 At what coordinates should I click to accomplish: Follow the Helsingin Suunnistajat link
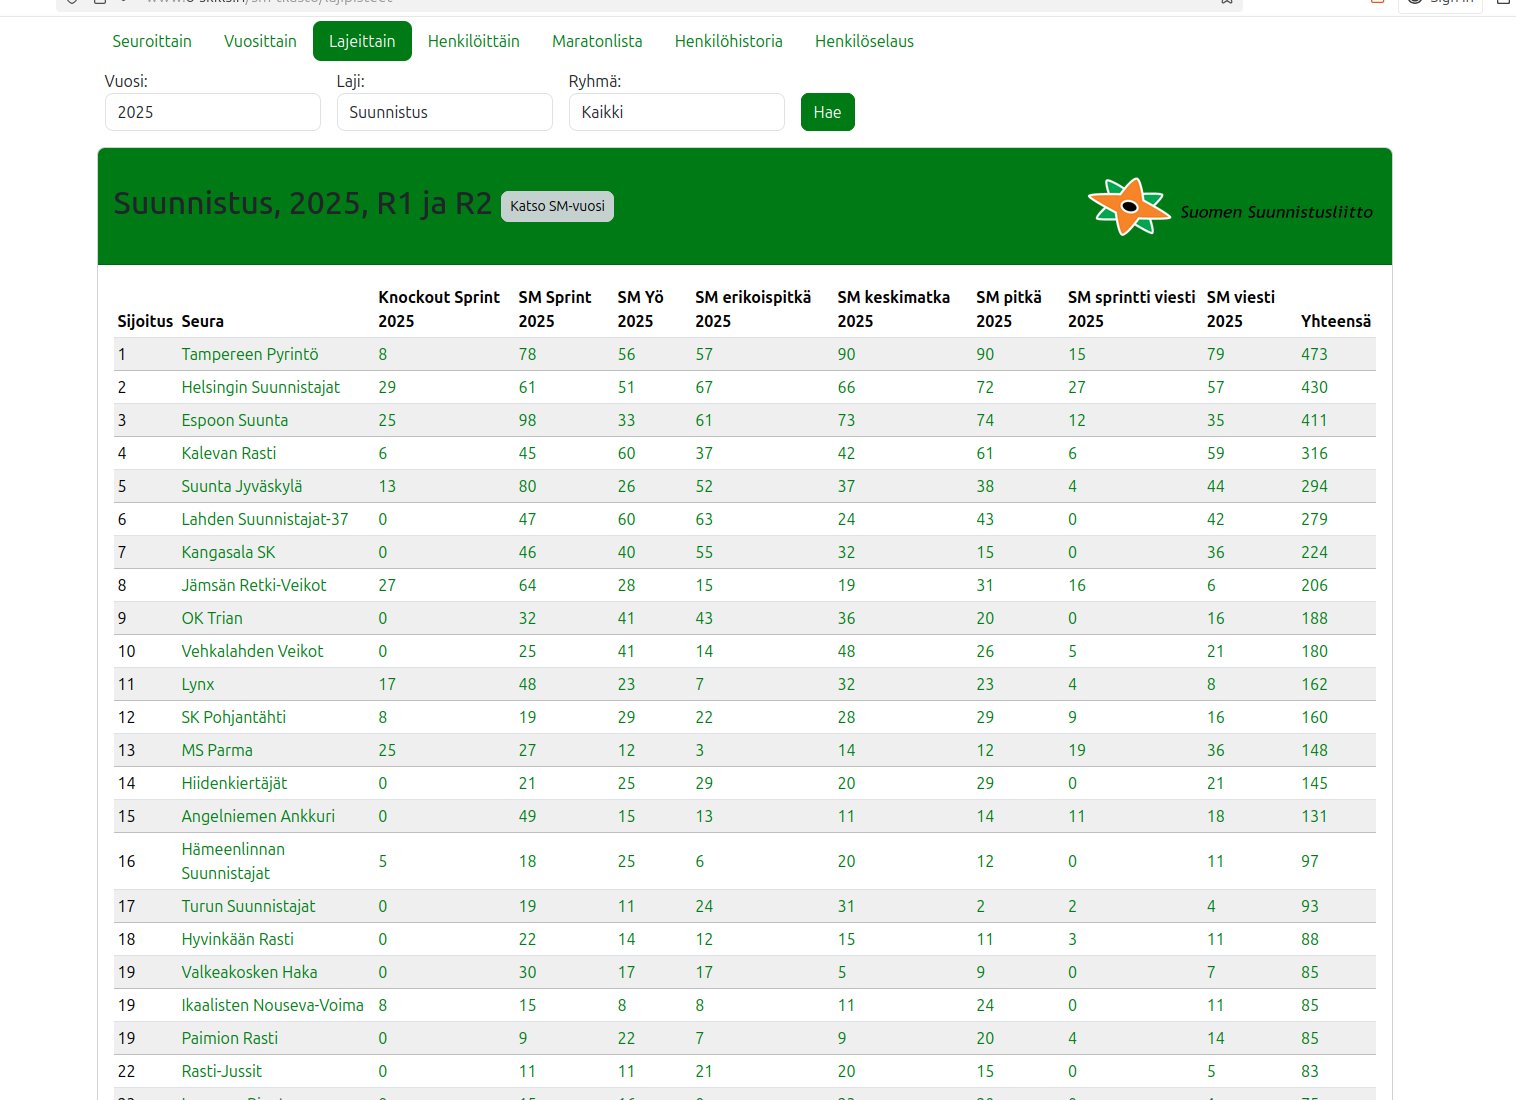point(260,387)
